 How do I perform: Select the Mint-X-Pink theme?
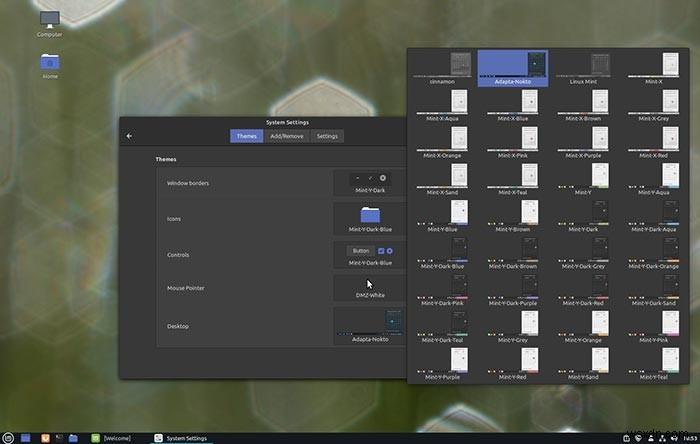coord(512,142)
